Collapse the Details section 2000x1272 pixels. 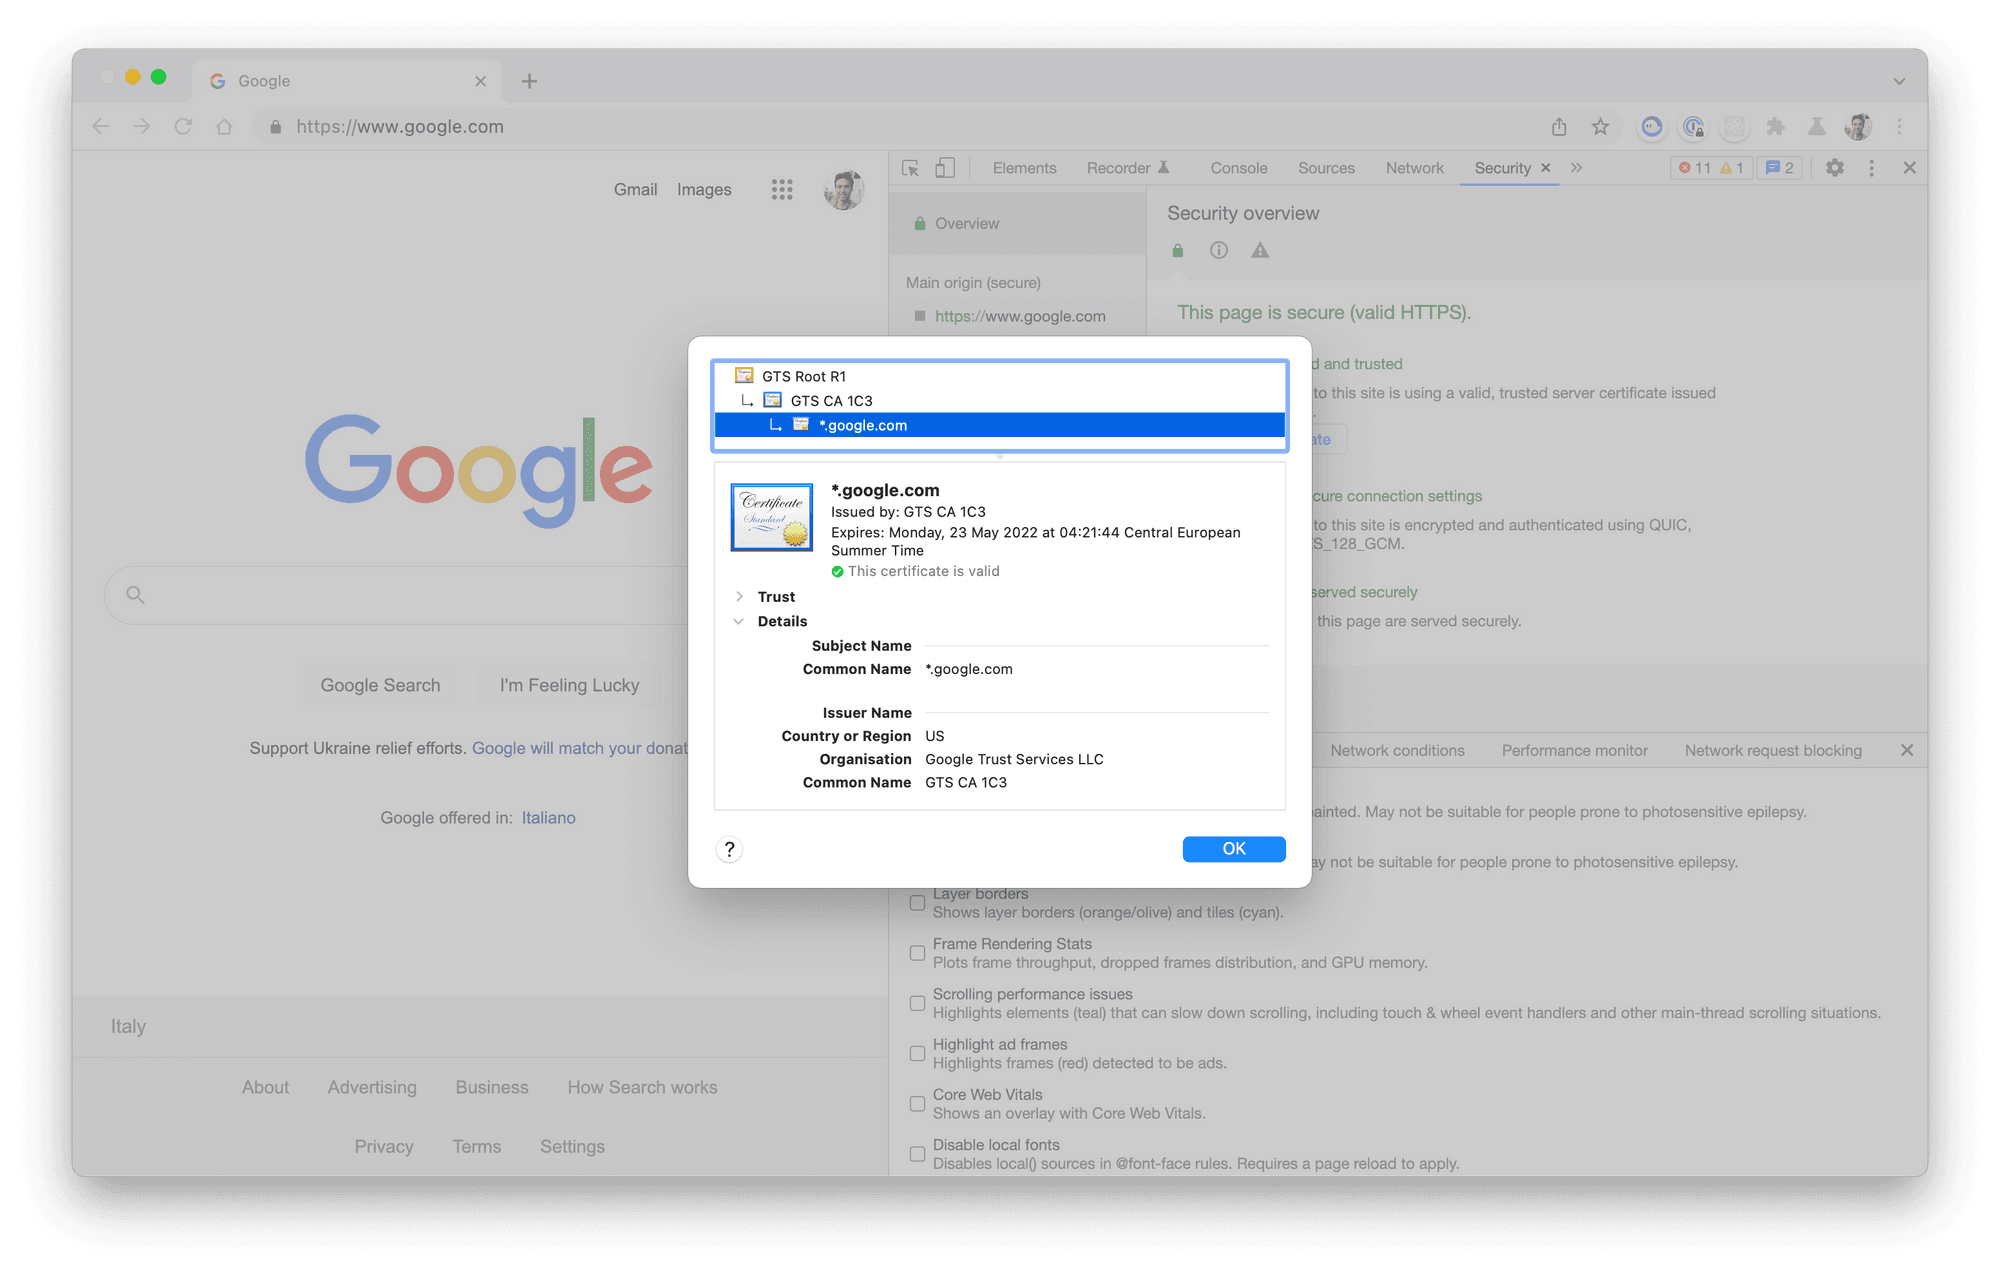click(739, 621)
